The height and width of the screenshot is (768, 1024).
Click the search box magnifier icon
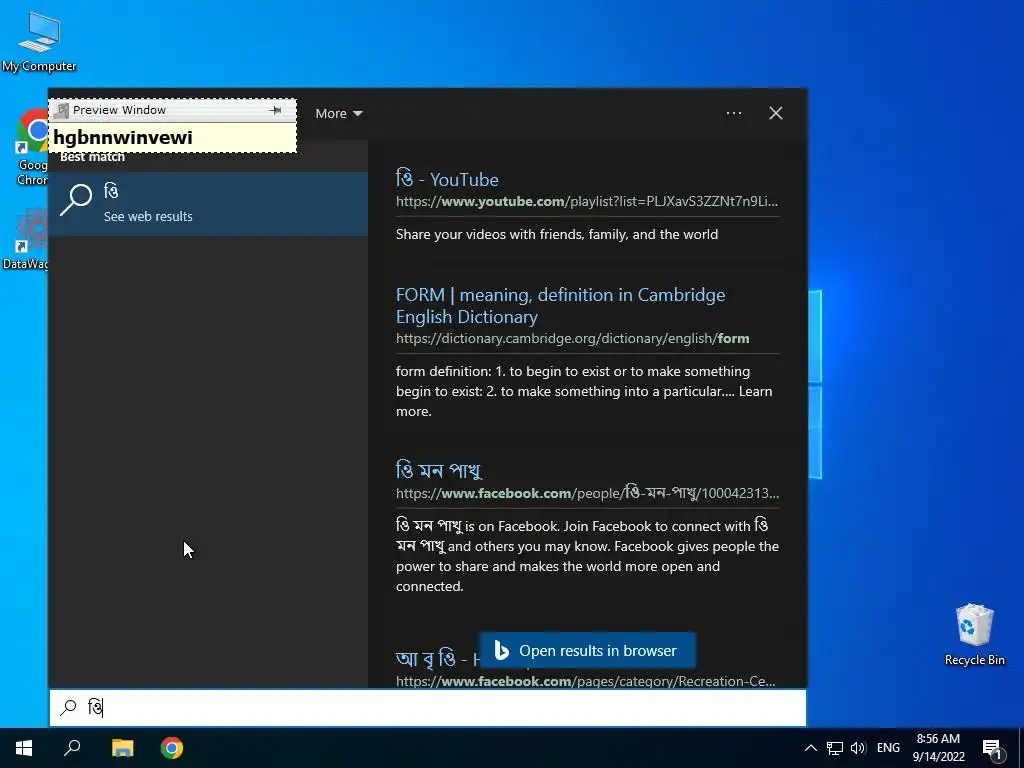tap(69, 707)
